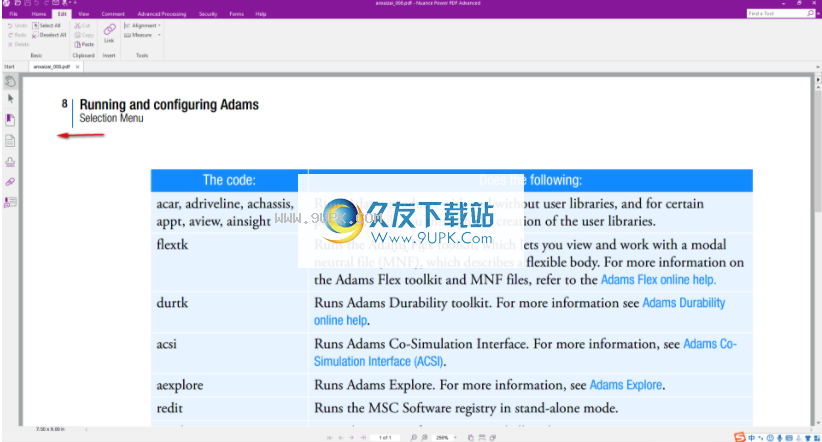The width and height of the screenshot is (822, 442).
Task: Click the zoom level field showing 256%
Action: [442, 437]
